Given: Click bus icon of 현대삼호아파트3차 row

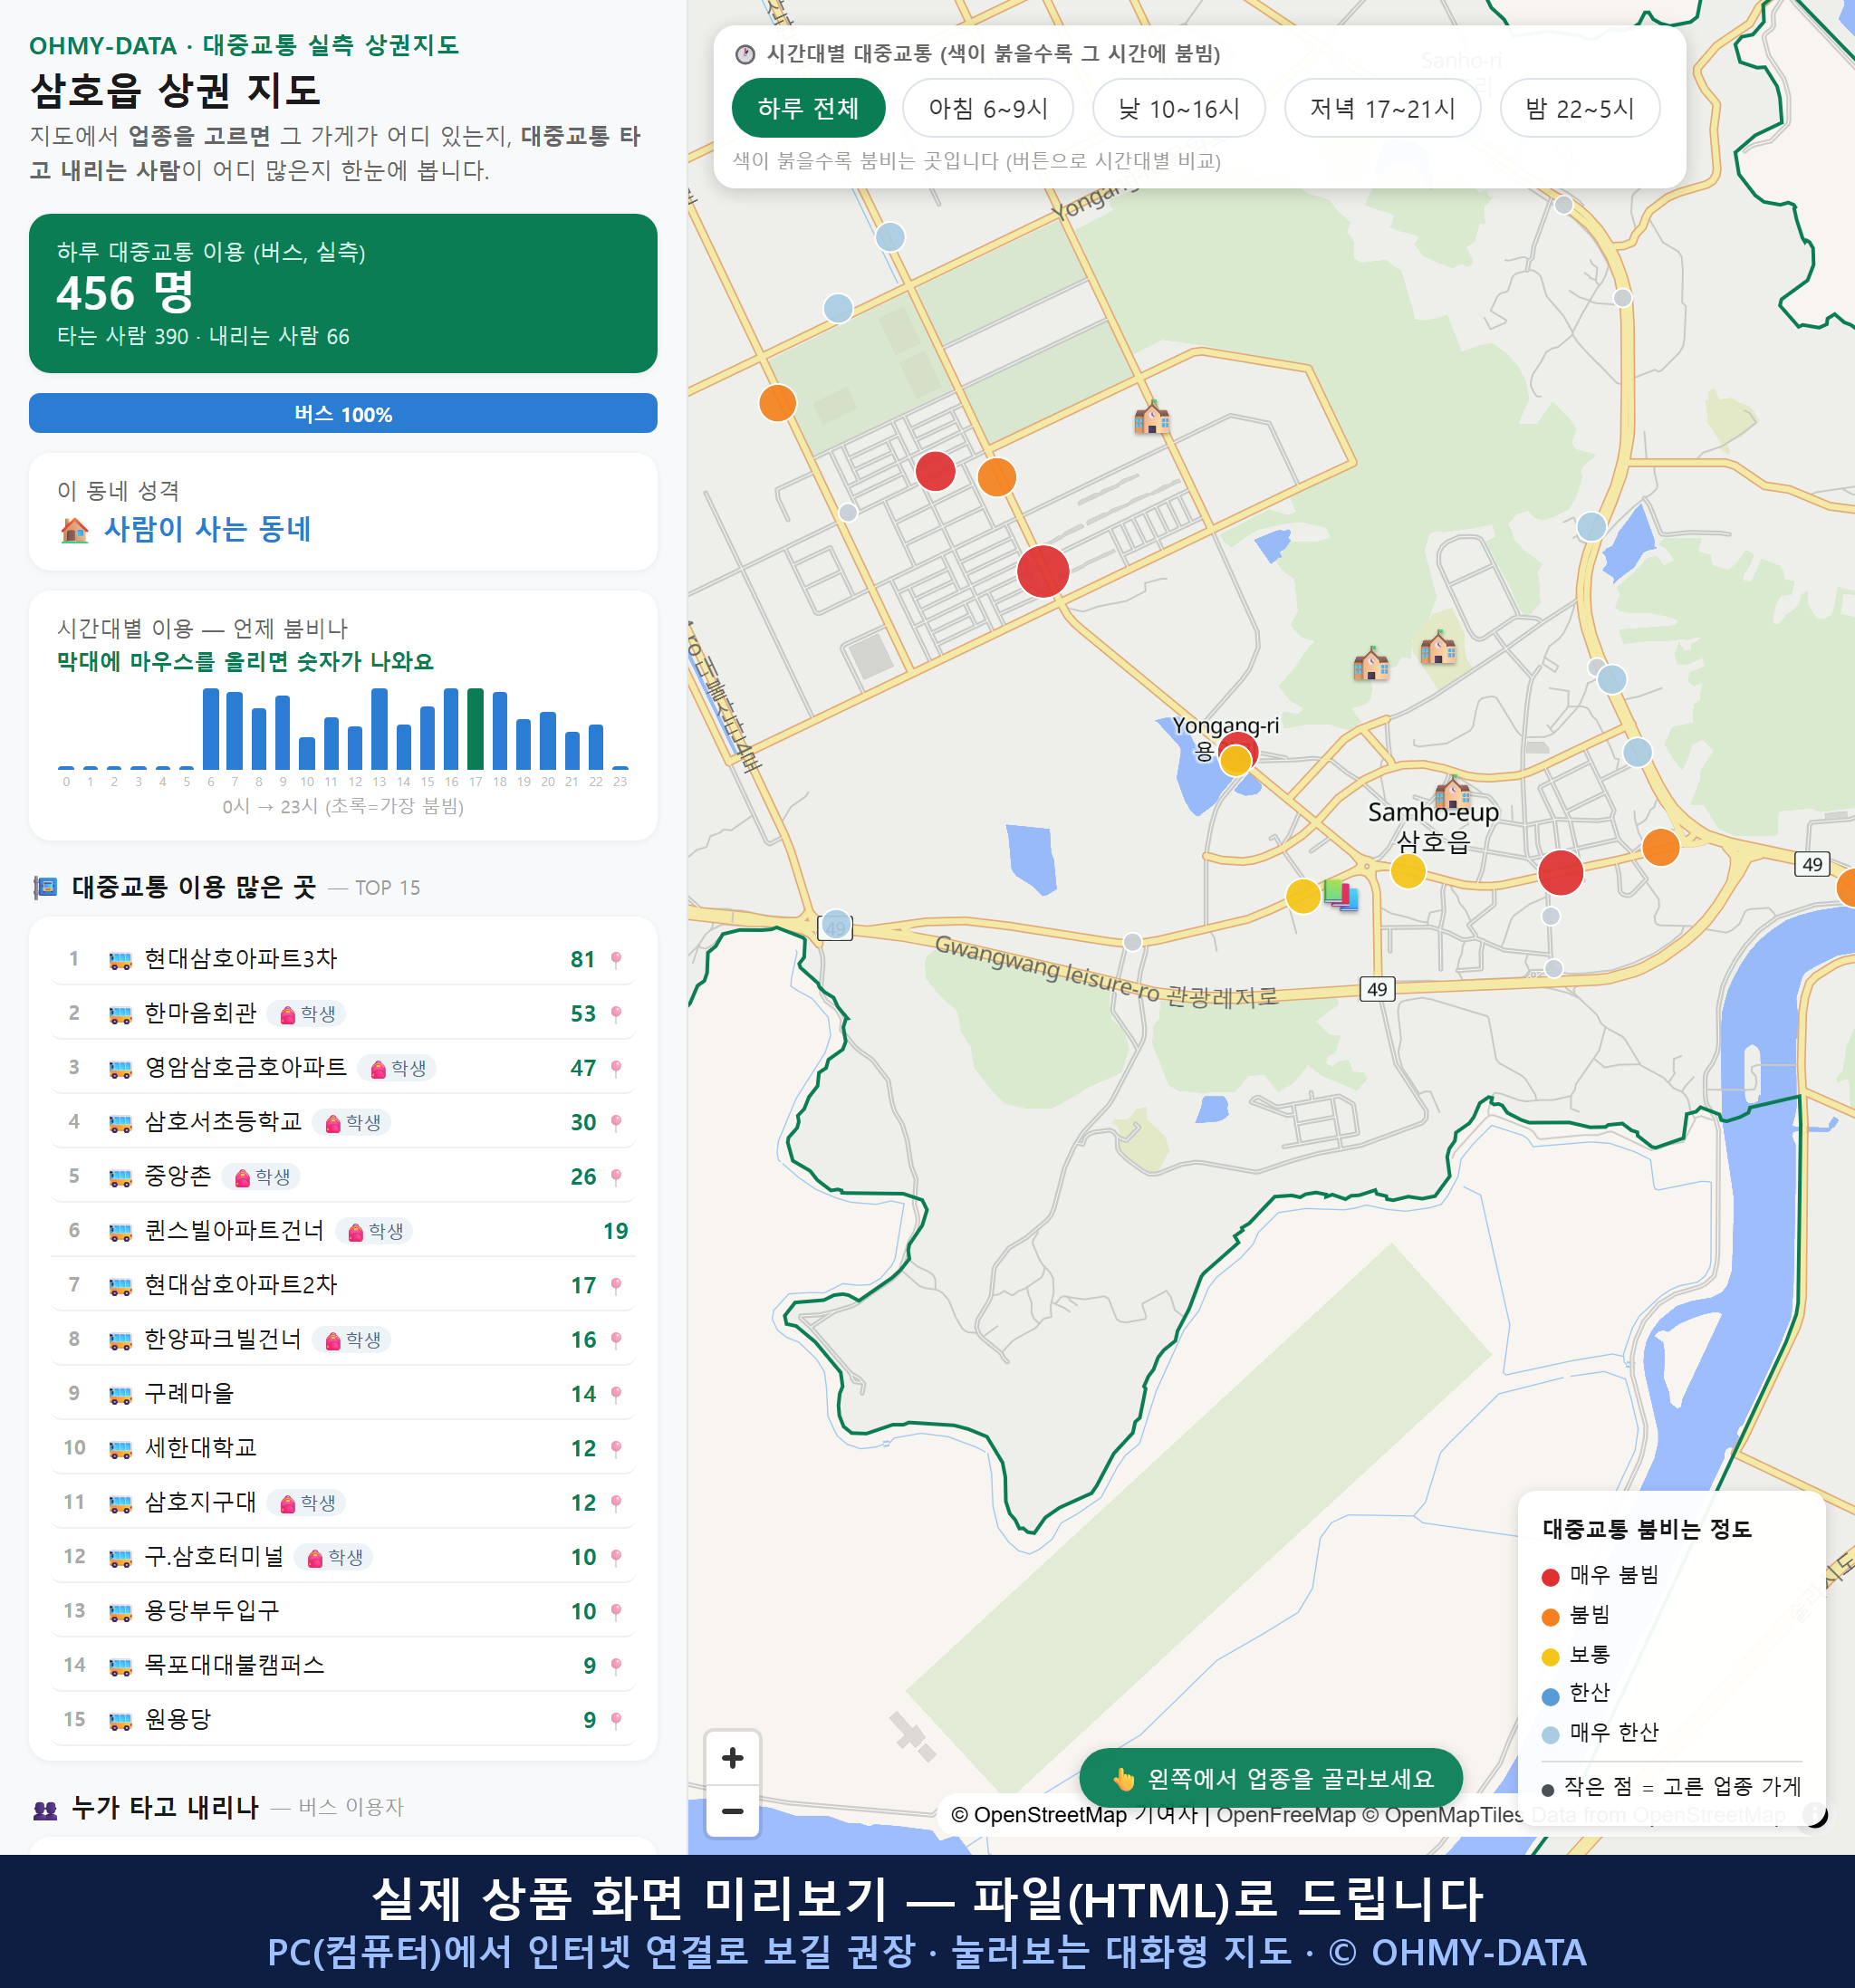Looking at the screenshot, I should pyautogui.click(x=120, y=960).
